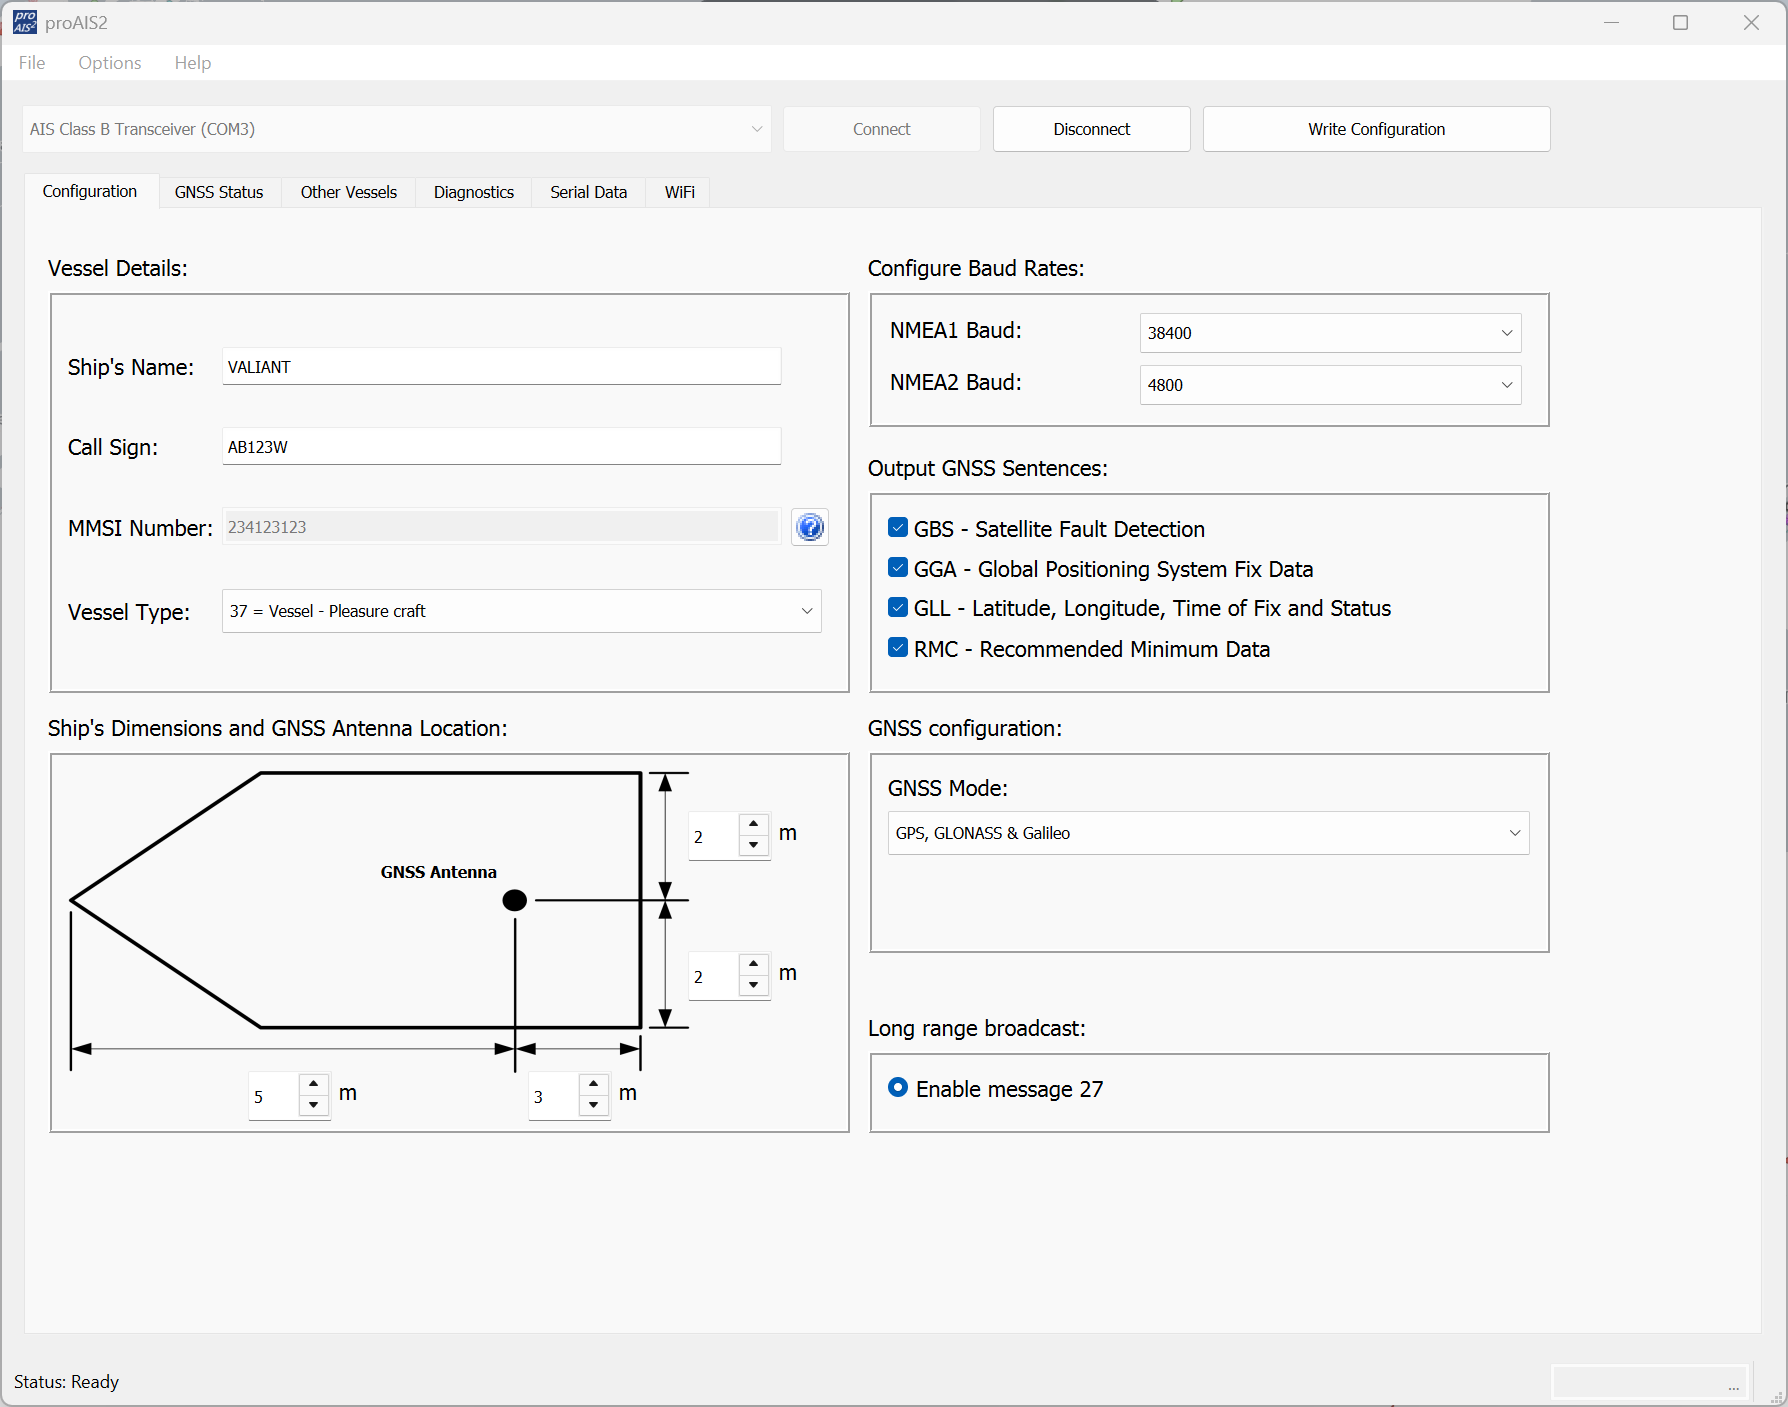Increase the 3 m stern distance spinner
The width and height of the screenshot is (1788, 1407).
click(x=594, y=1084)
